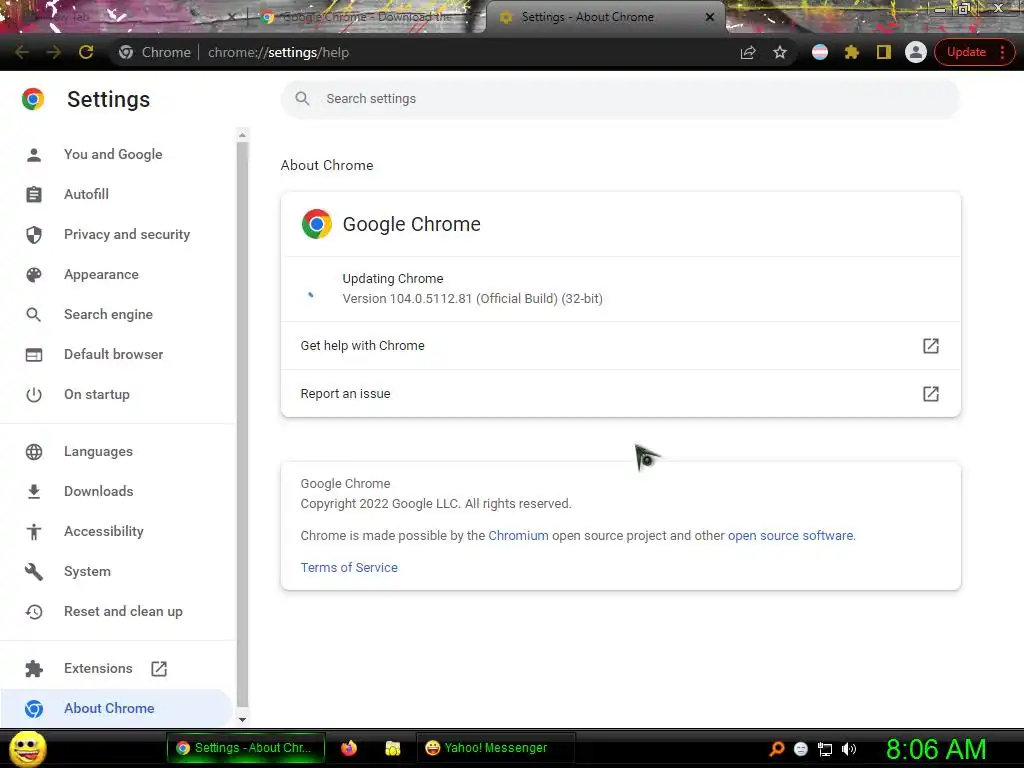Close the Settings - About Chrome tab
Screen dimensions: 1024x768
(x=710, y=17)
